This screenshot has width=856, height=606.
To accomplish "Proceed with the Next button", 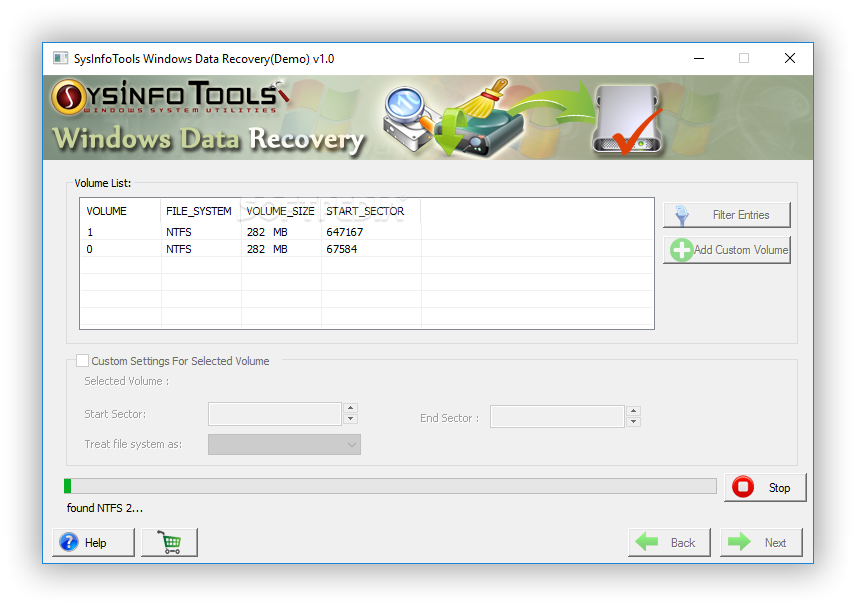I will 762,543.
